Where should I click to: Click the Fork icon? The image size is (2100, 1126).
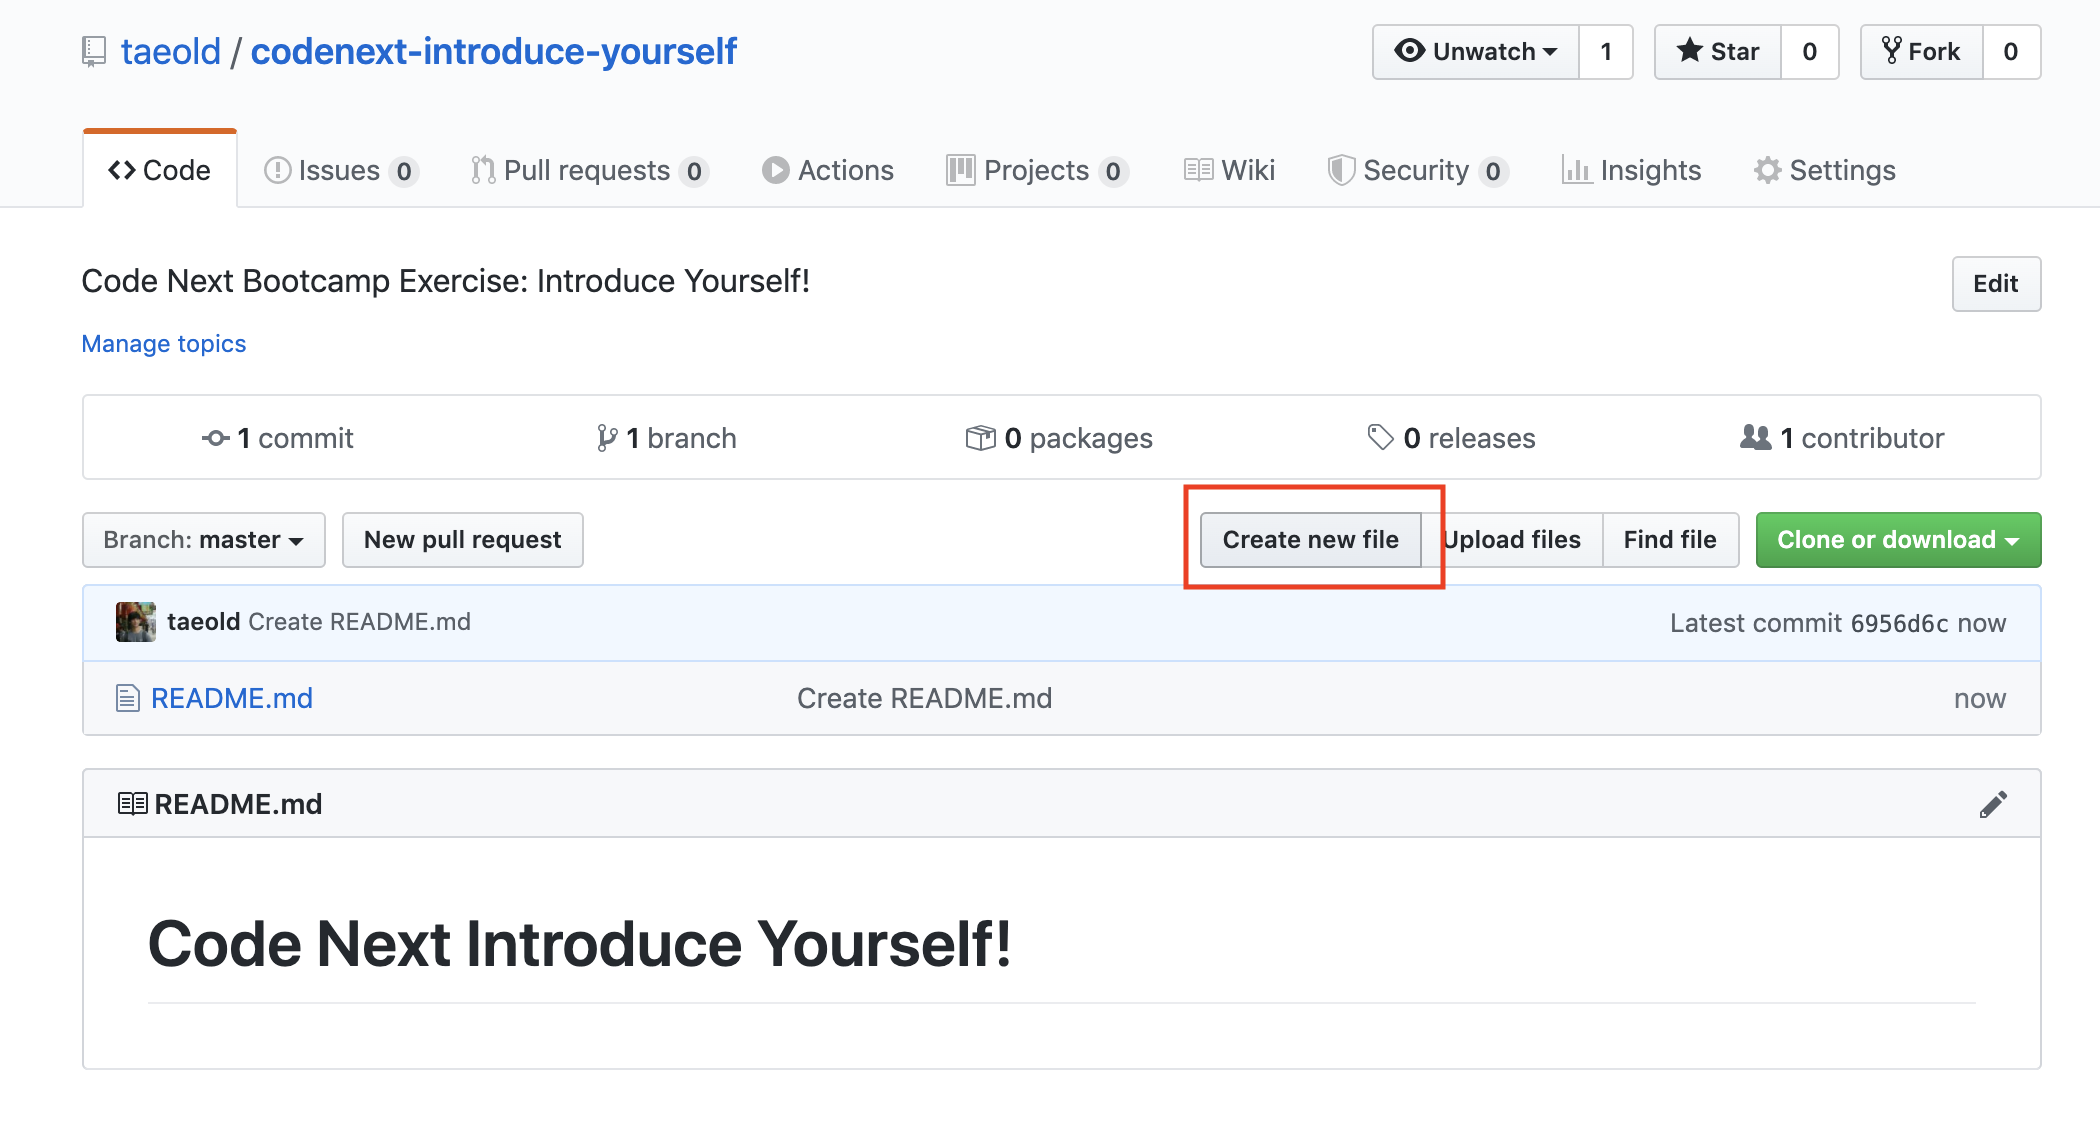click(x=1891, y=51)
